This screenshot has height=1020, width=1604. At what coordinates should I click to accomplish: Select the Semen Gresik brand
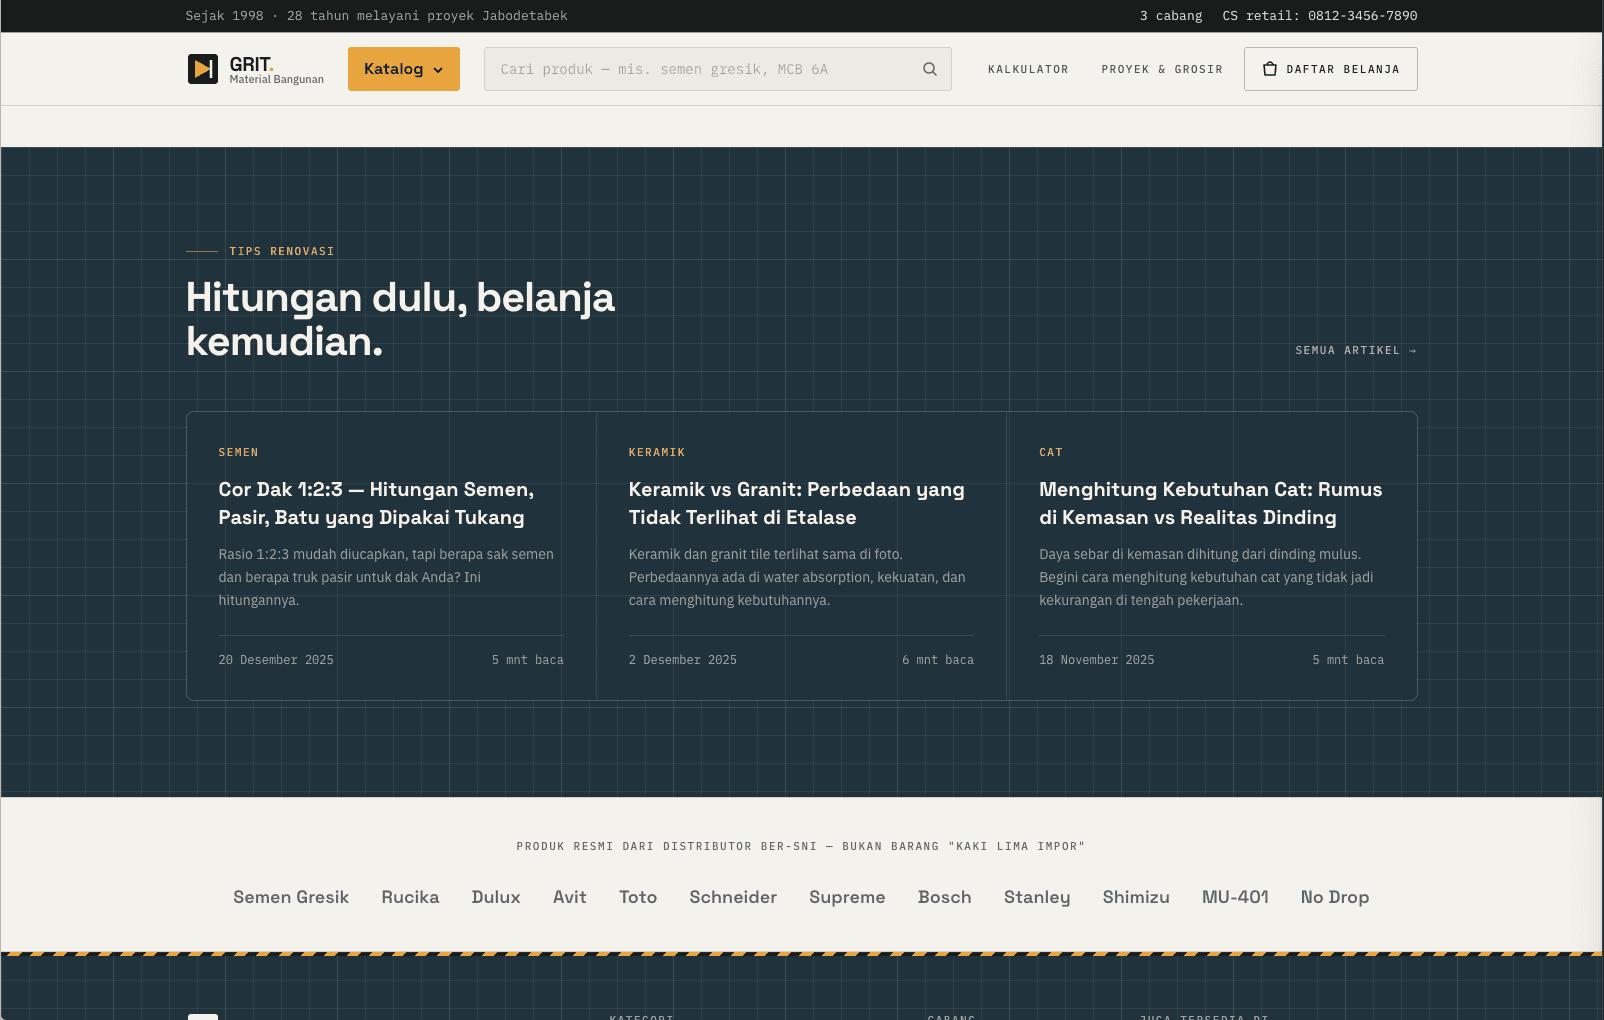pos(291,897)
